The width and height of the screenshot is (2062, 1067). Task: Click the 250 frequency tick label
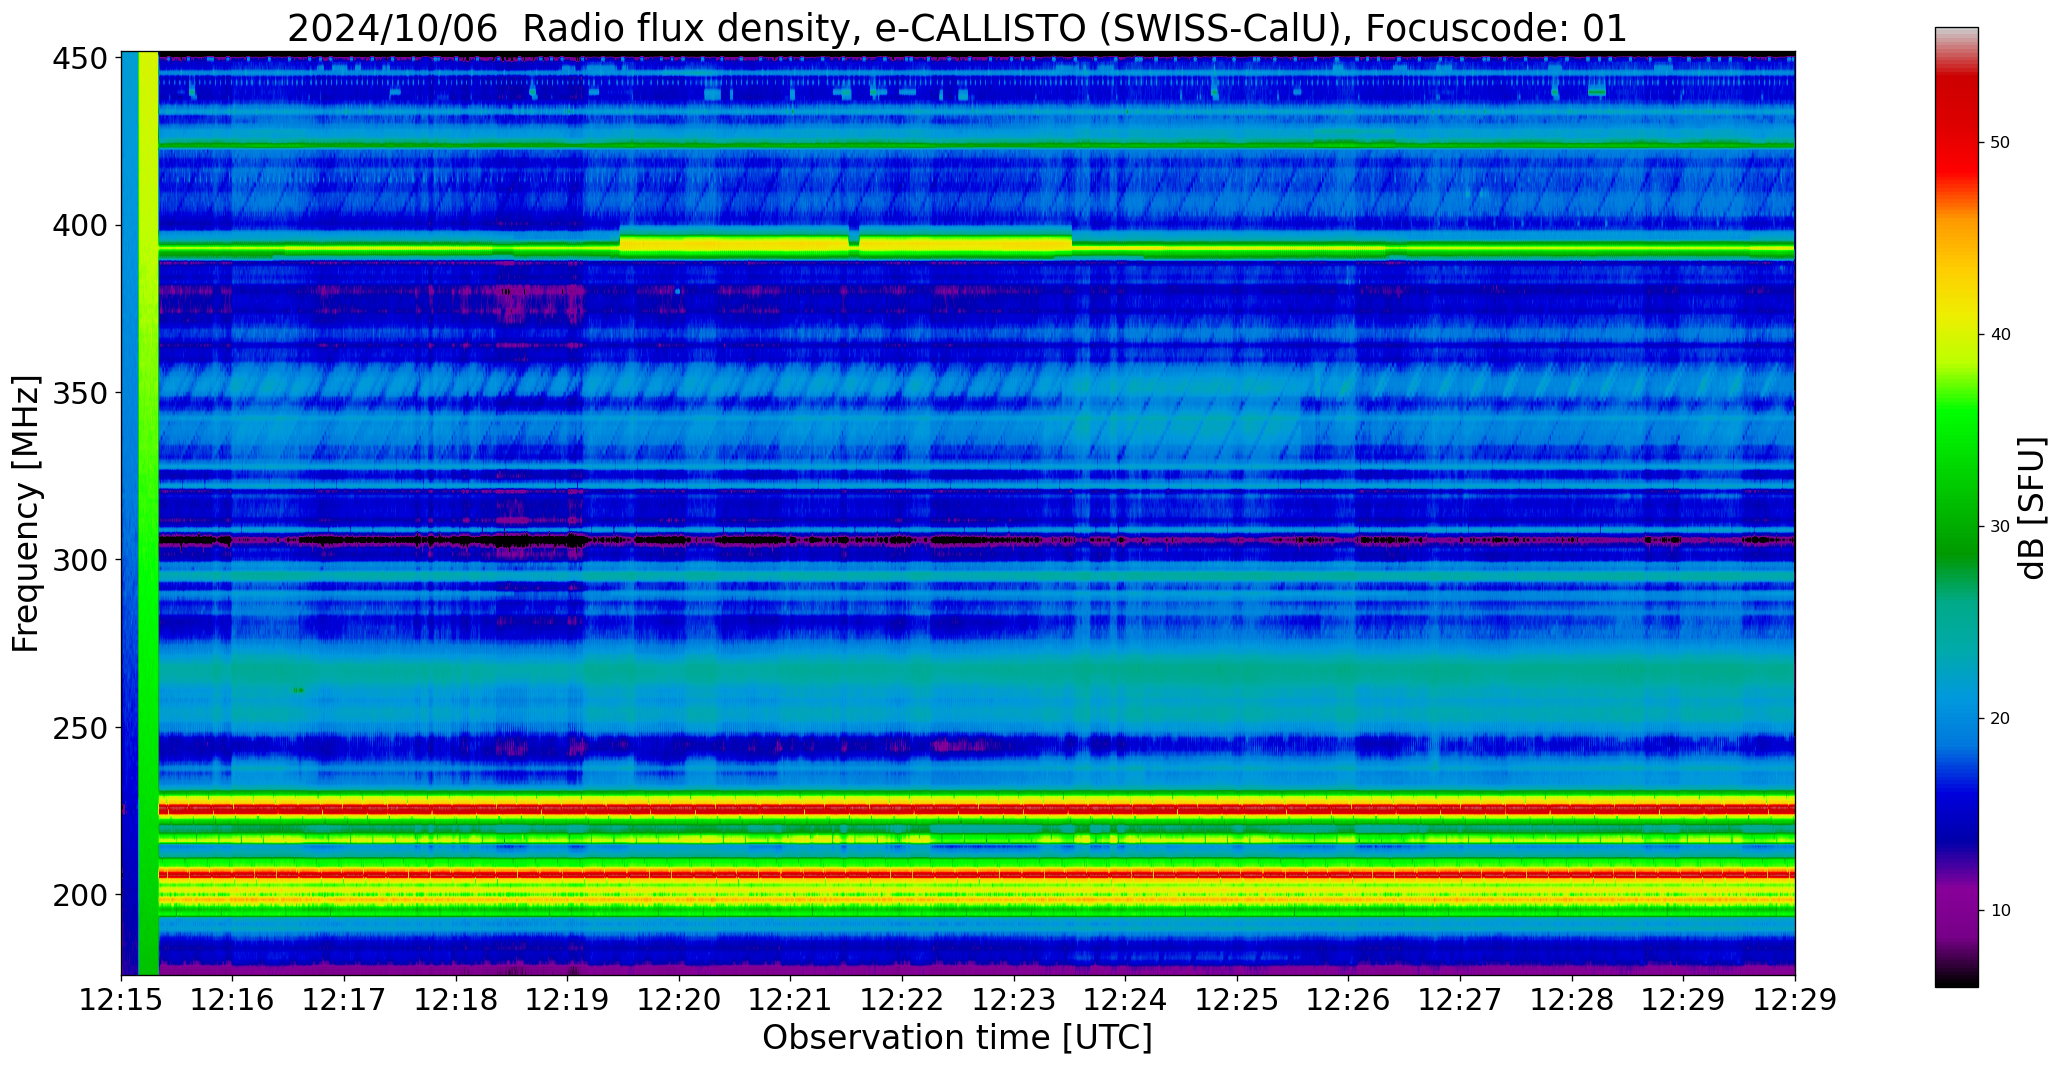pyautogui.click(x=79, y=727)
